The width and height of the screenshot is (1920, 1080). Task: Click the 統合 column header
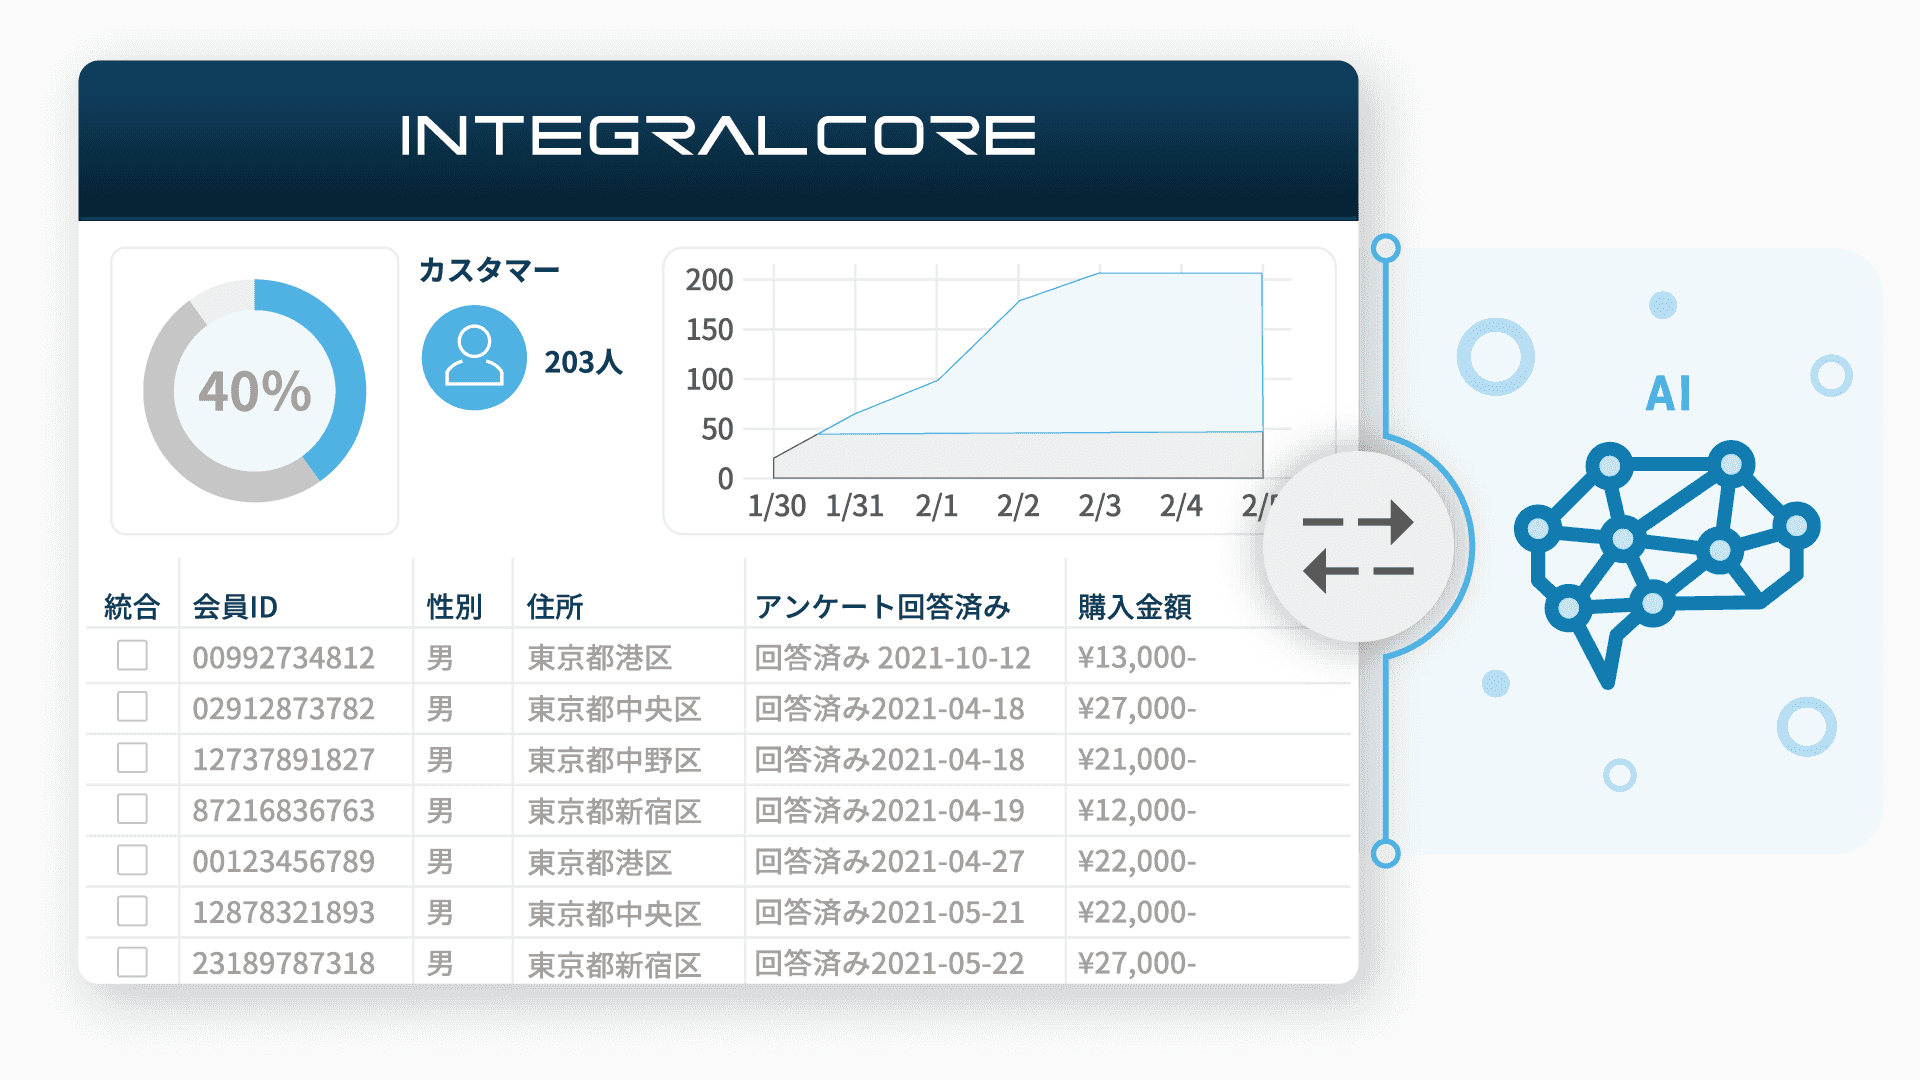click(x=132, y=606)
